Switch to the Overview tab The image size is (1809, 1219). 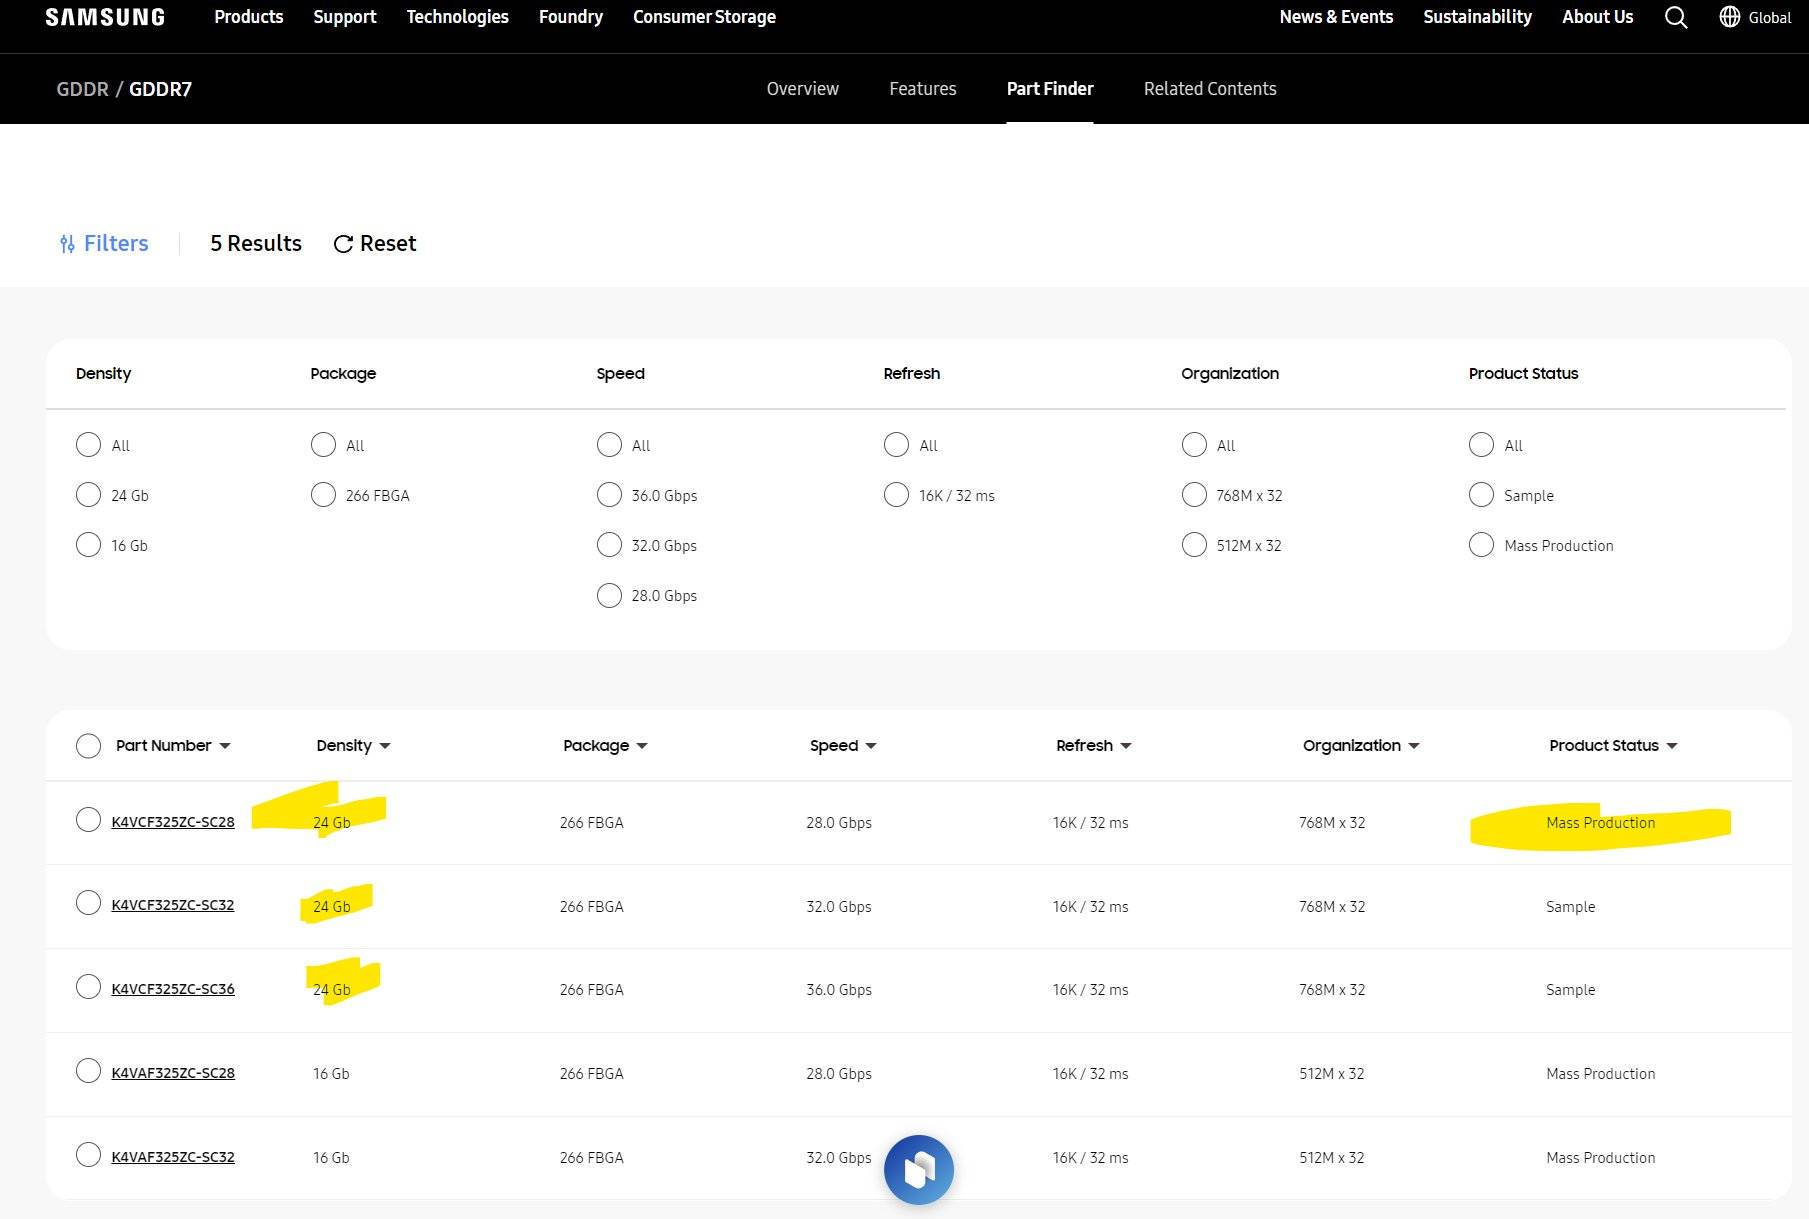(x=802, y=88)
